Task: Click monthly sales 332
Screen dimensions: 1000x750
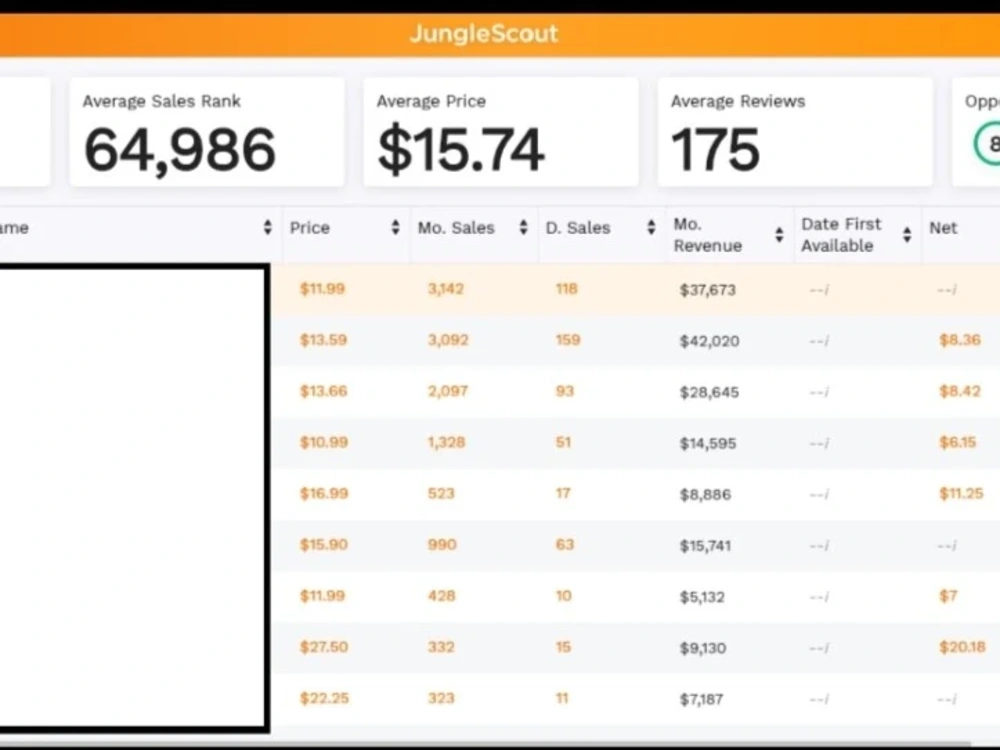Action: pos(441,647)
